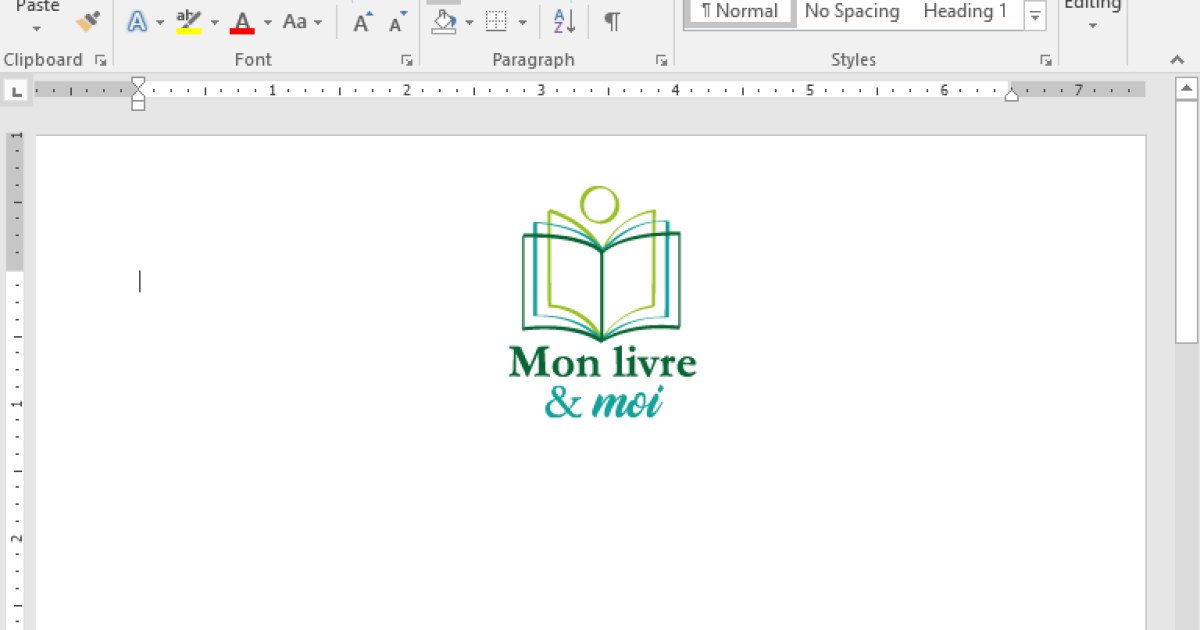Sort text with the A-Z sort icon
Viewport: 1200px width, 630px height.
[564, 21]
